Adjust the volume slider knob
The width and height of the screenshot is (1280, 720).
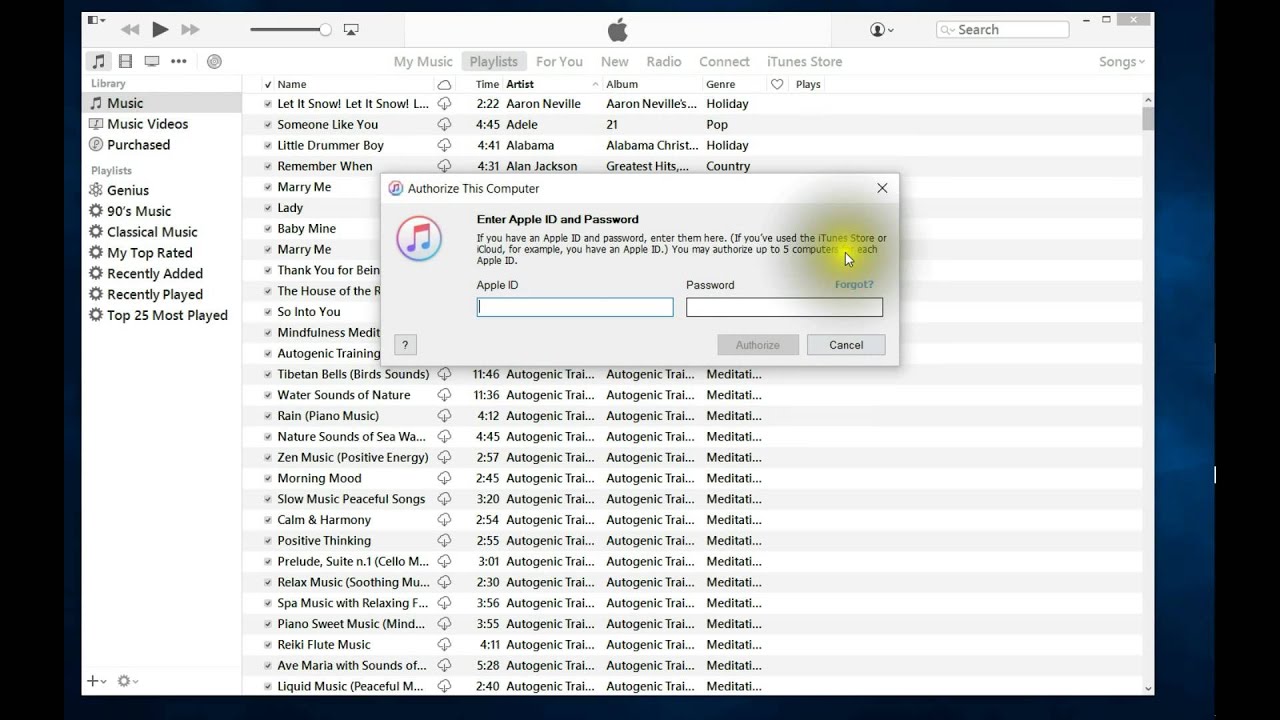(325, 30)
